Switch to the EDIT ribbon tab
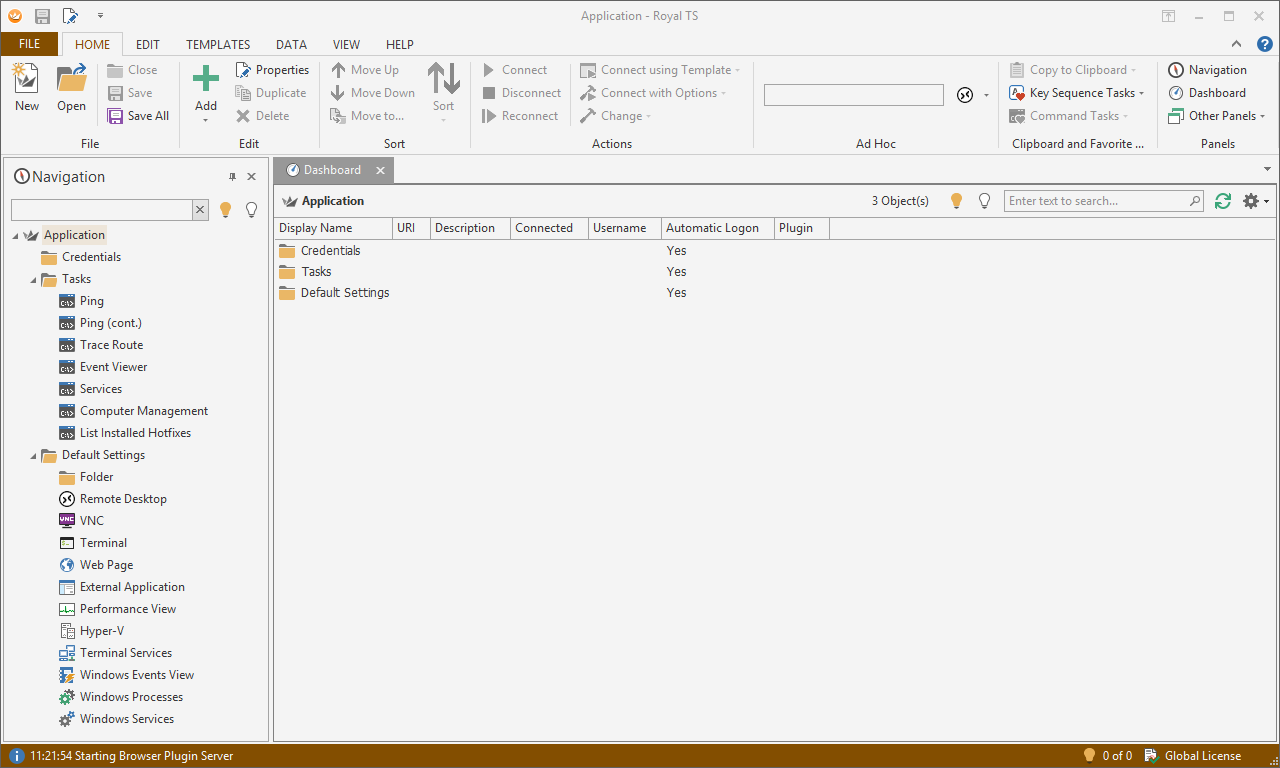The width and height of the screenshot is (1280, 768). [148, 45]
